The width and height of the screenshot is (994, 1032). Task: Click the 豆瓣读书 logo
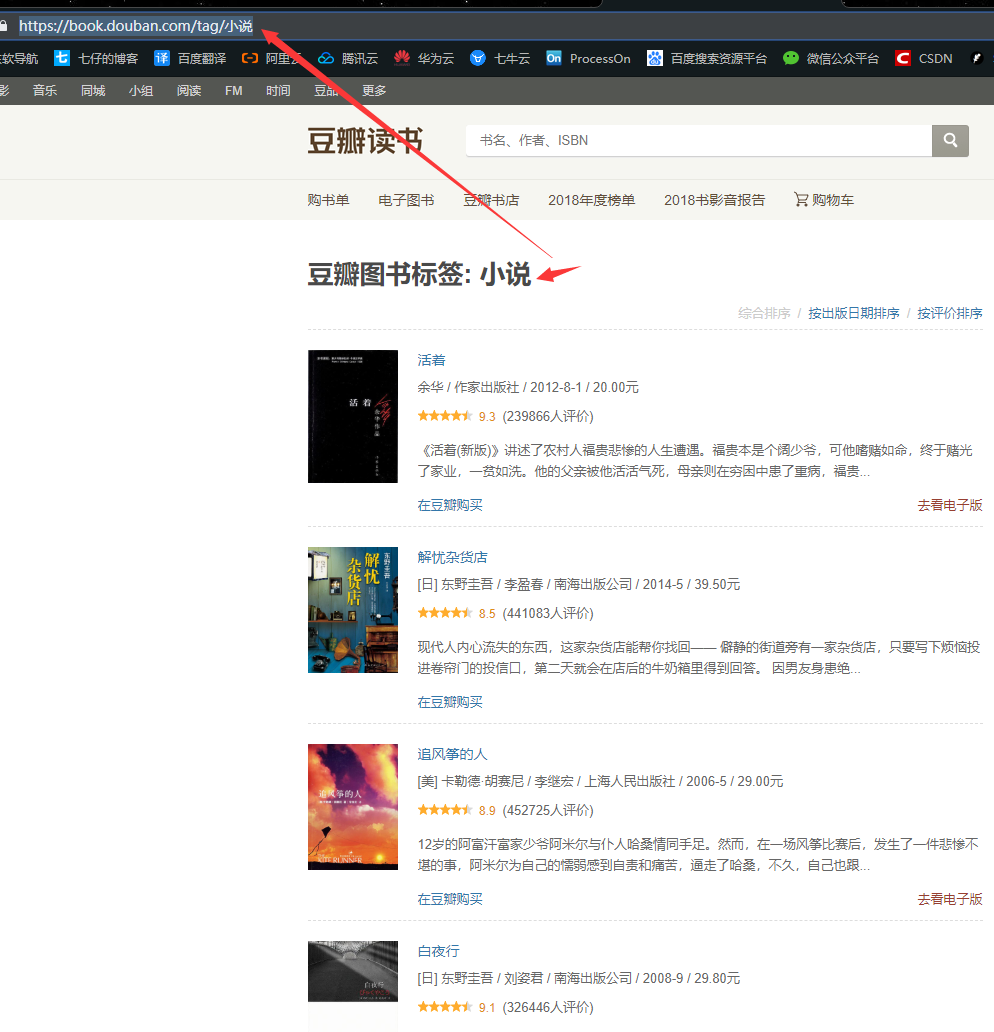(365, 140)
